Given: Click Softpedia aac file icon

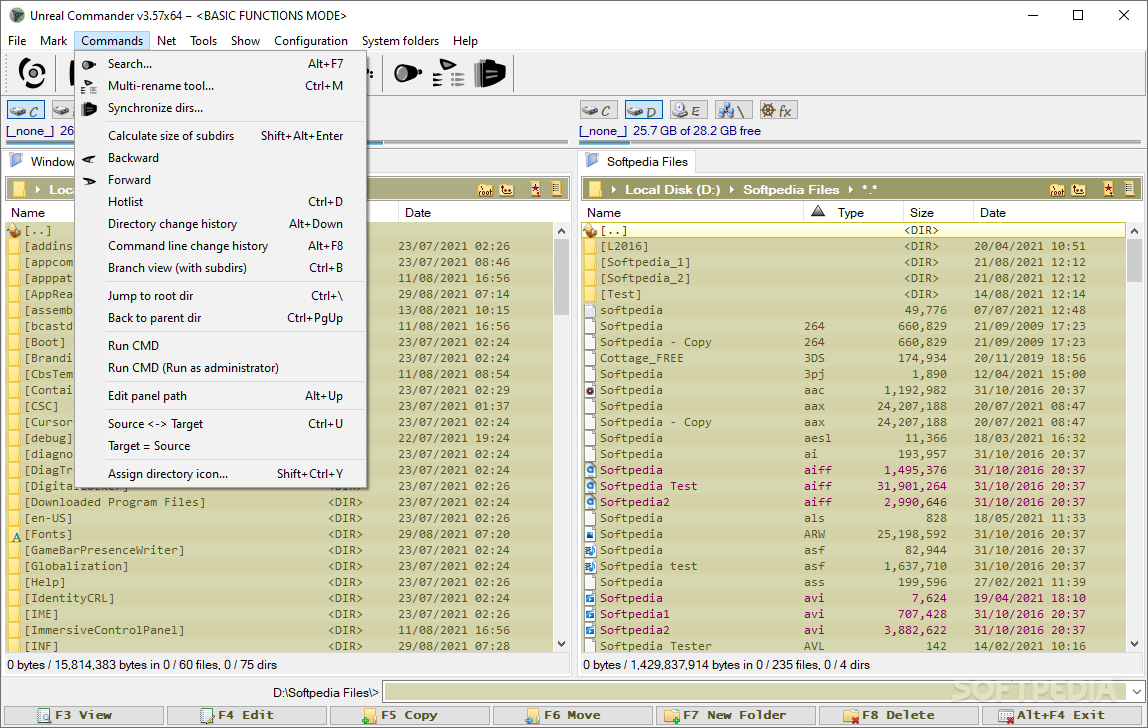Looking at the screenshot, I should pos(590,390).
